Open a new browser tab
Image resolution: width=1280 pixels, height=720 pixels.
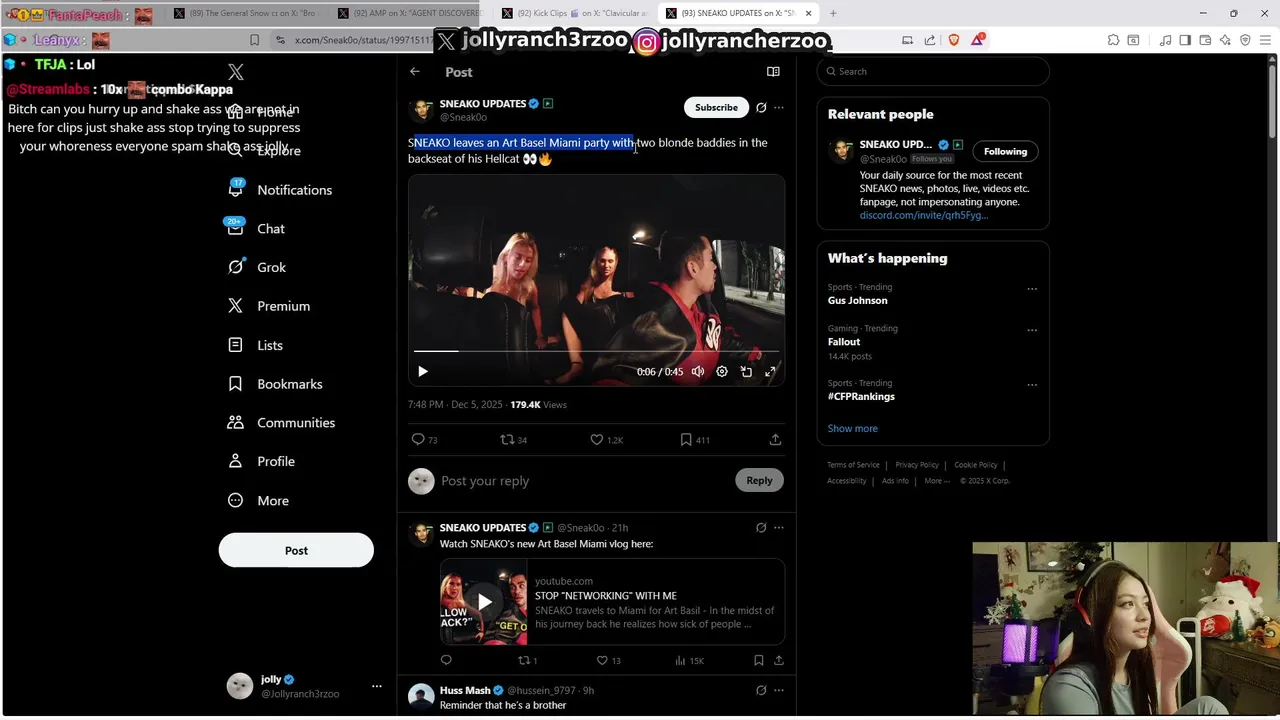833,13
